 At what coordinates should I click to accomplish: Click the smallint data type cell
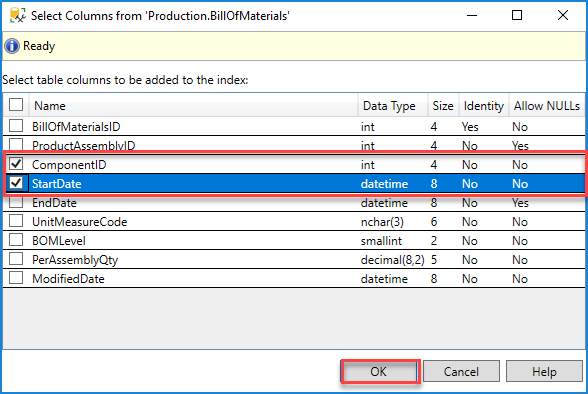tap(381, 241)
